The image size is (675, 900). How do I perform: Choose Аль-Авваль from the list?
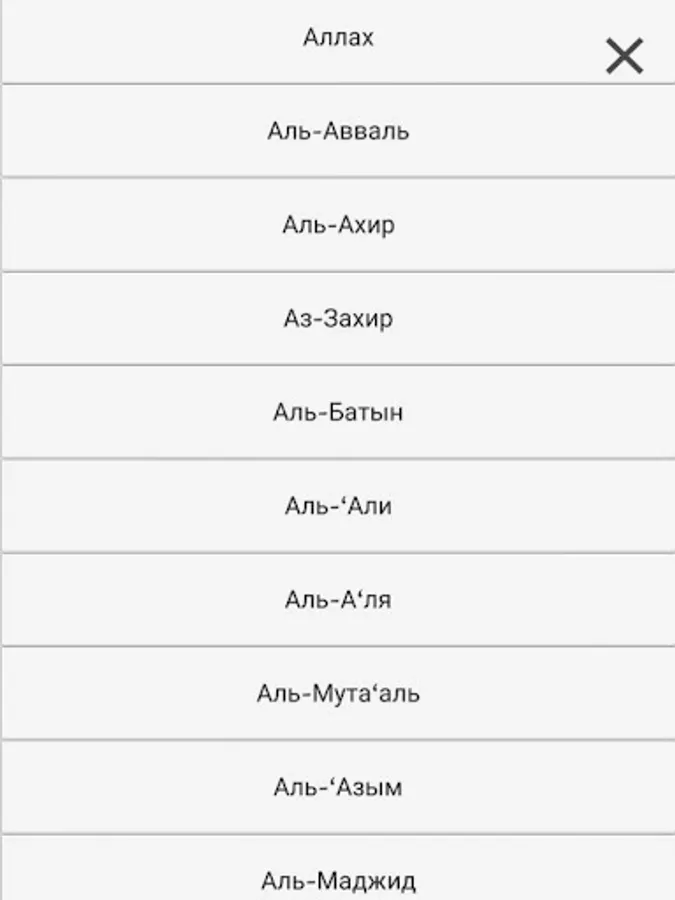click(338, 131)
